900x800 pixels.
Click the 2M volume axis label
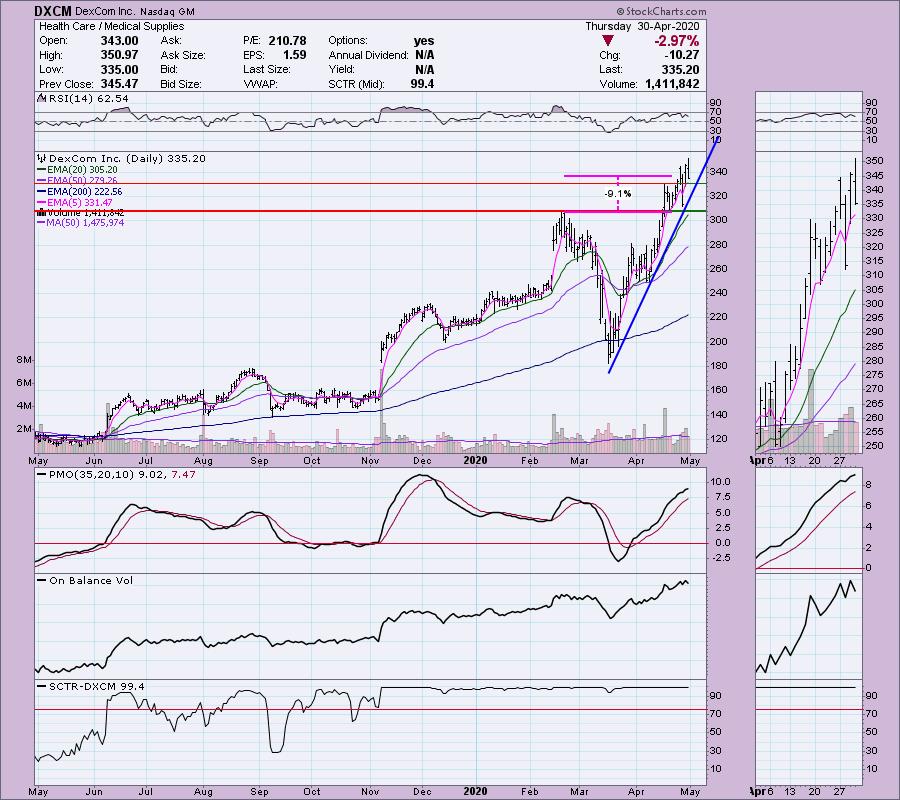[x=24, y=429]
